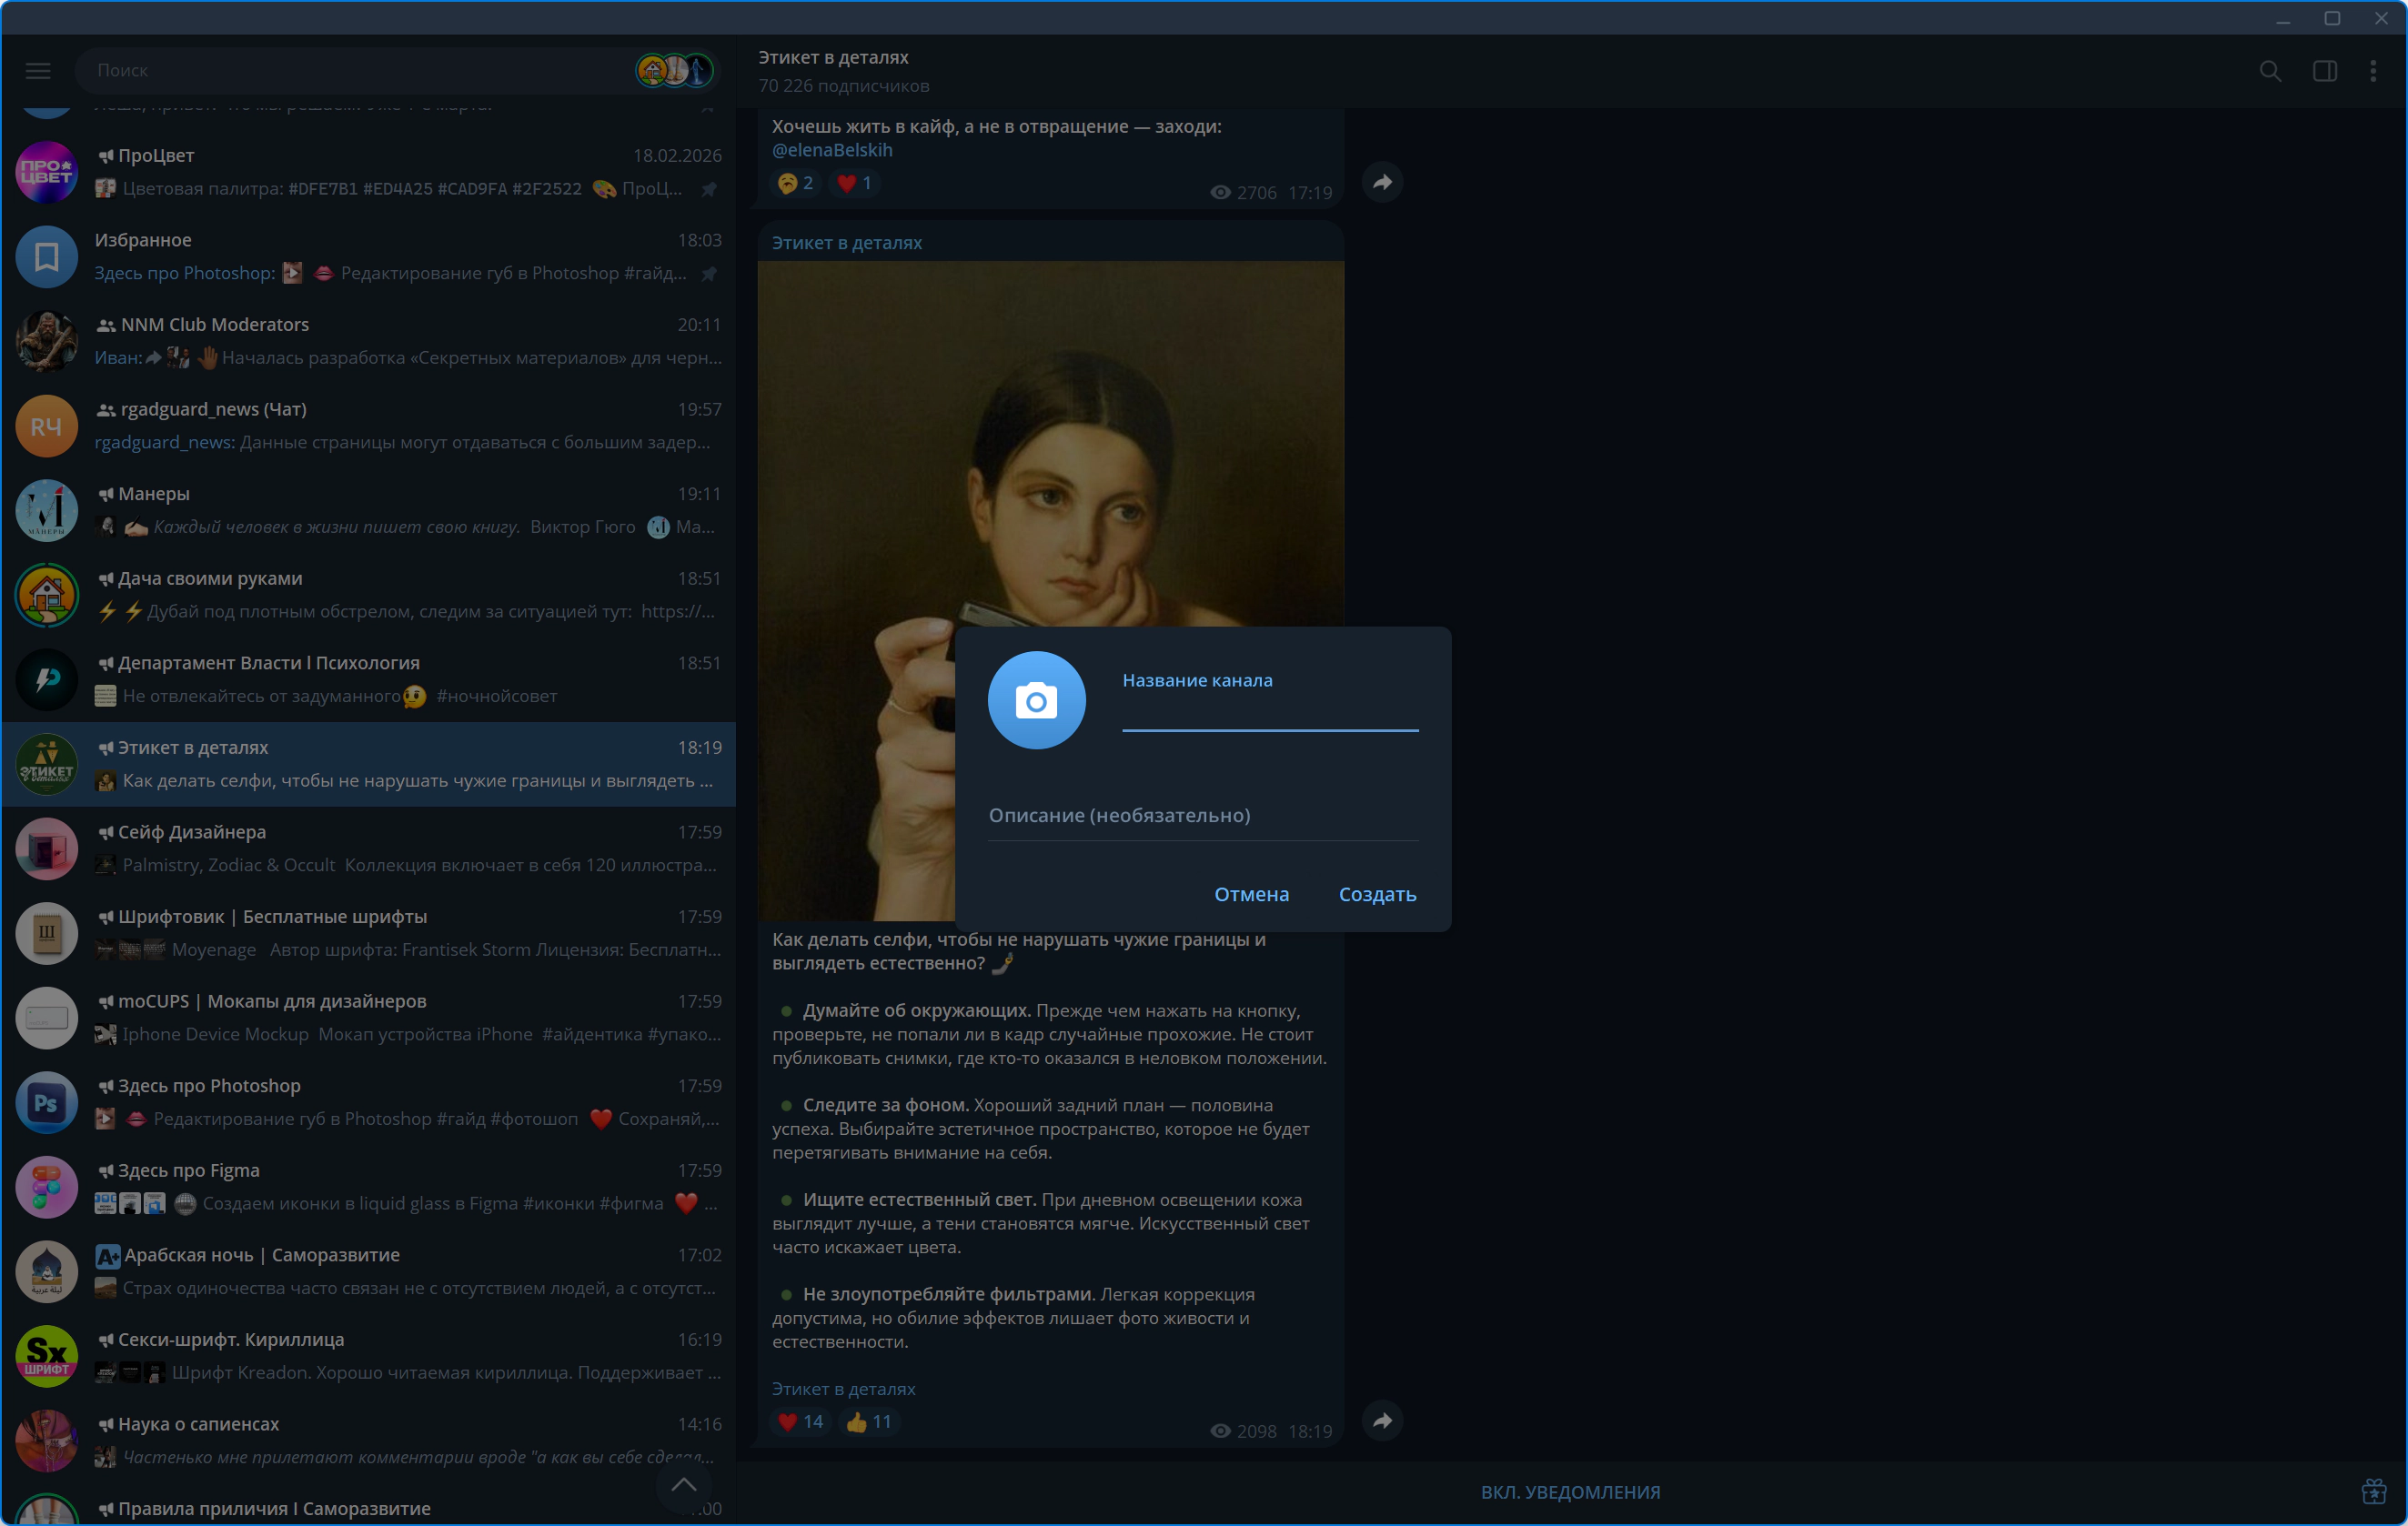The image size is (2408, 1526).
Task: Click scroll-up chevron in chat list
Action: 684,1485
